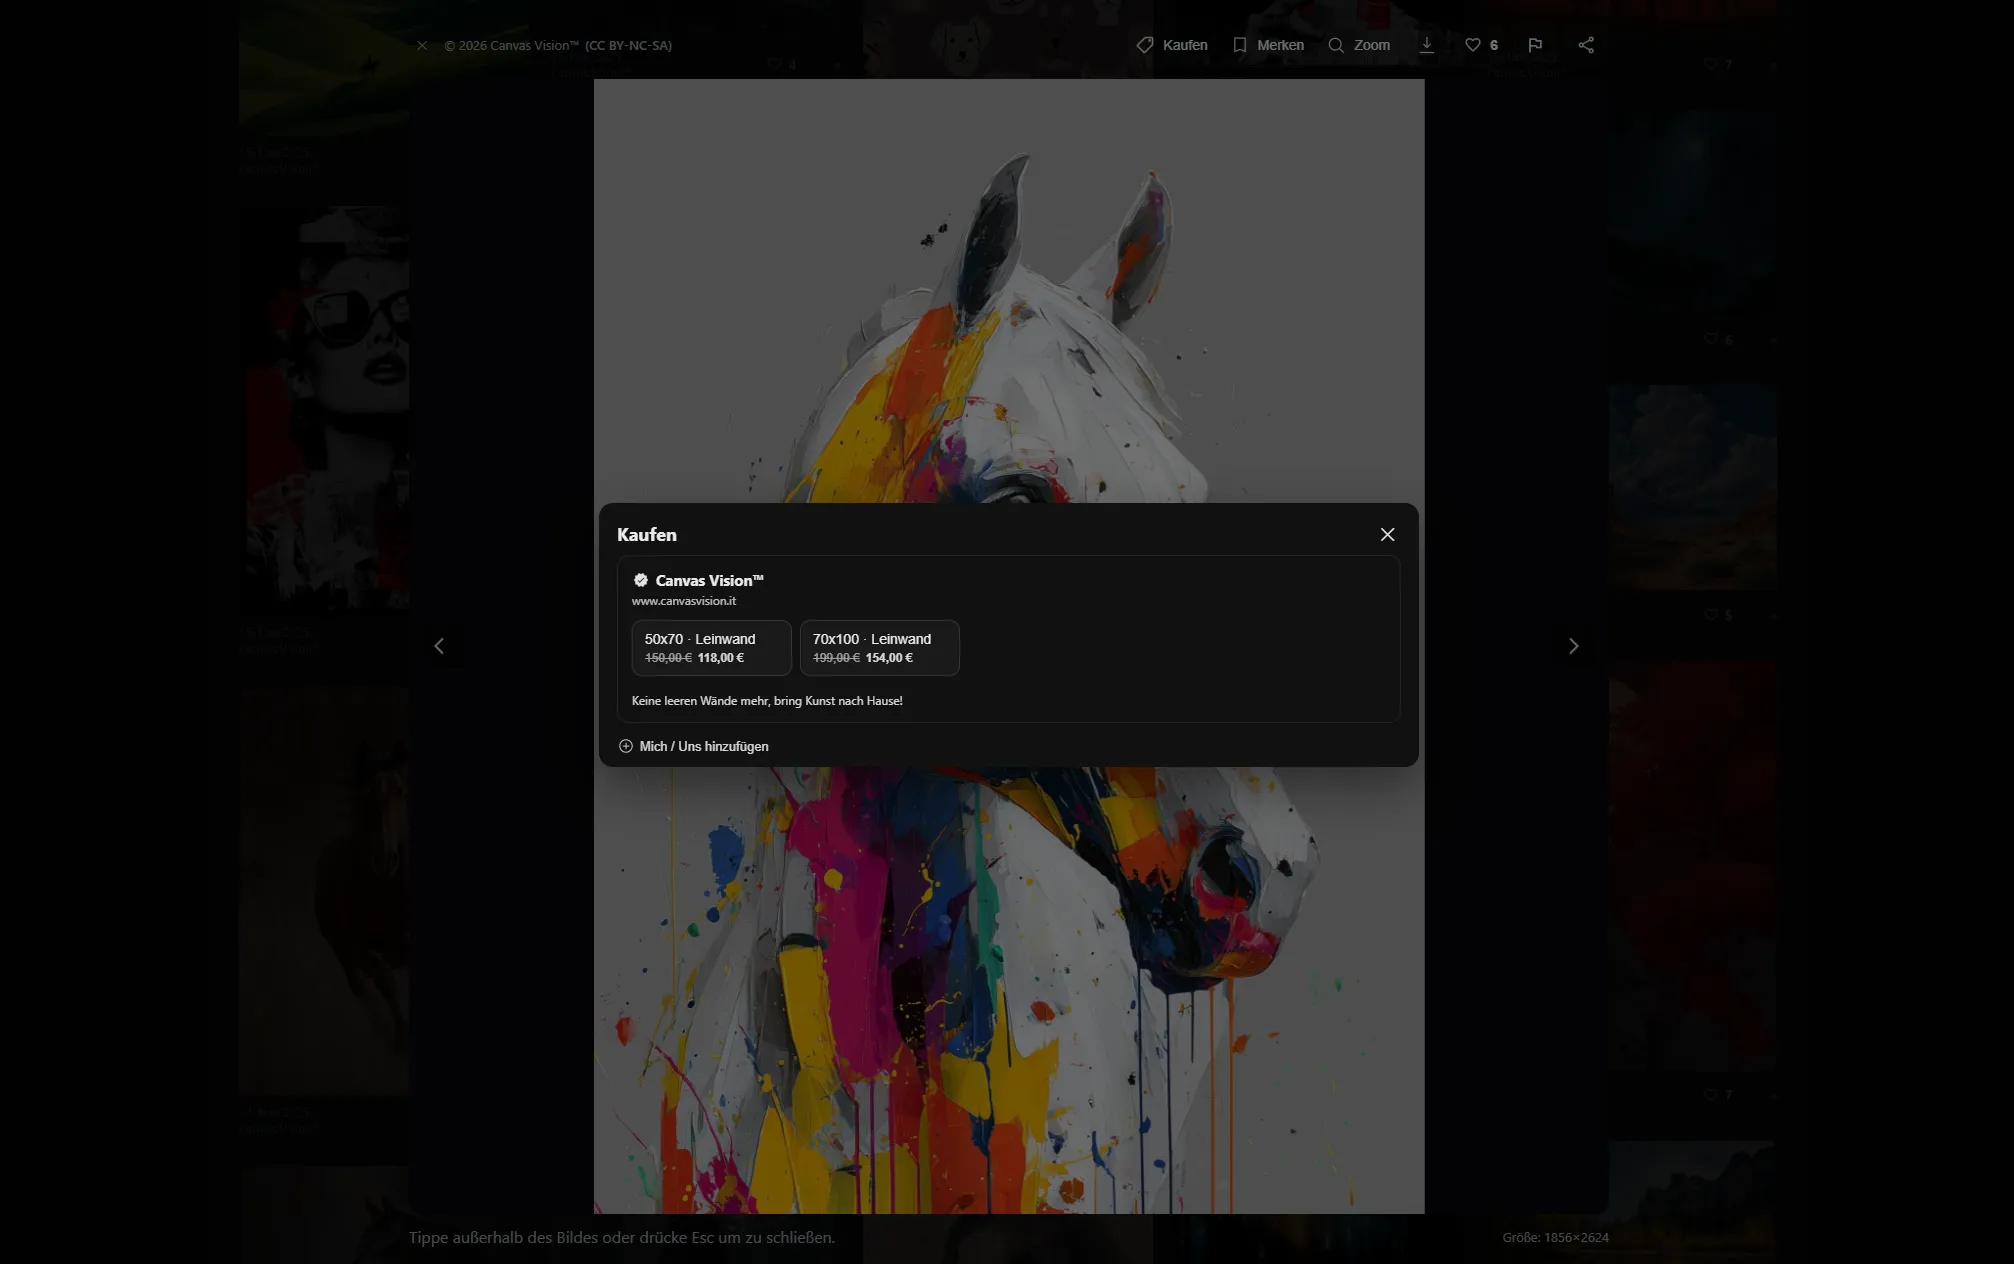This screenshot has width=2014, height=1264.
Task: Click the verified badge beside Canvas Vision
Action: point(640,580)
